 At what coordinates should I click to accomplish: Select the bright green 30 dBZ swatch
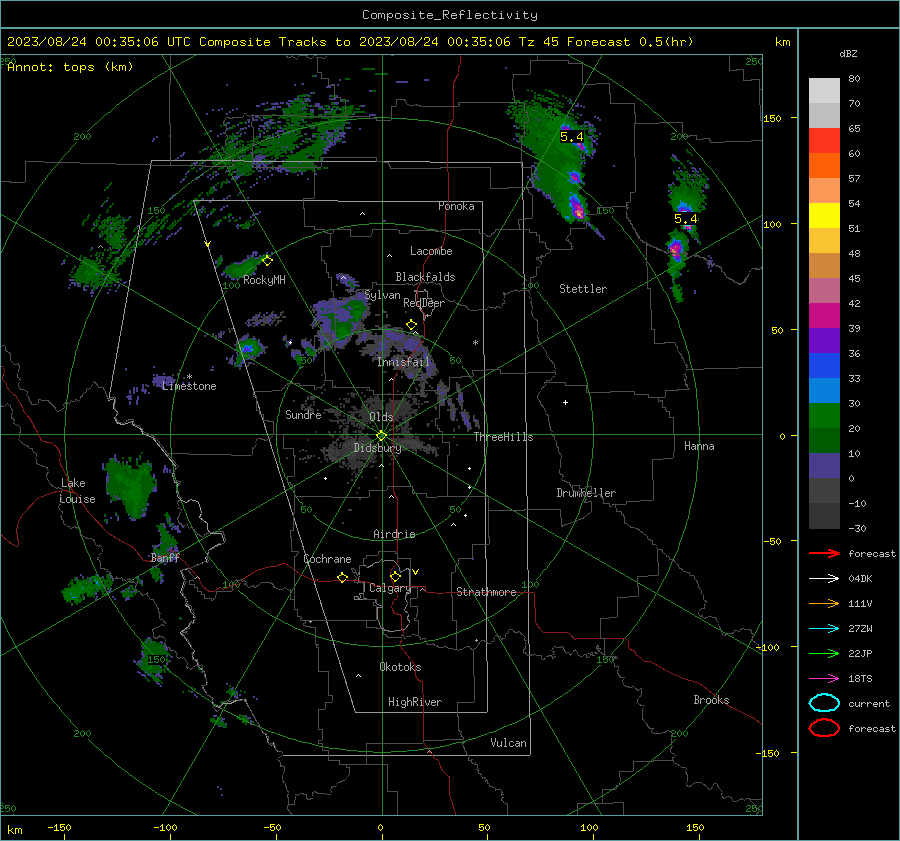click(x=824, y=416)
